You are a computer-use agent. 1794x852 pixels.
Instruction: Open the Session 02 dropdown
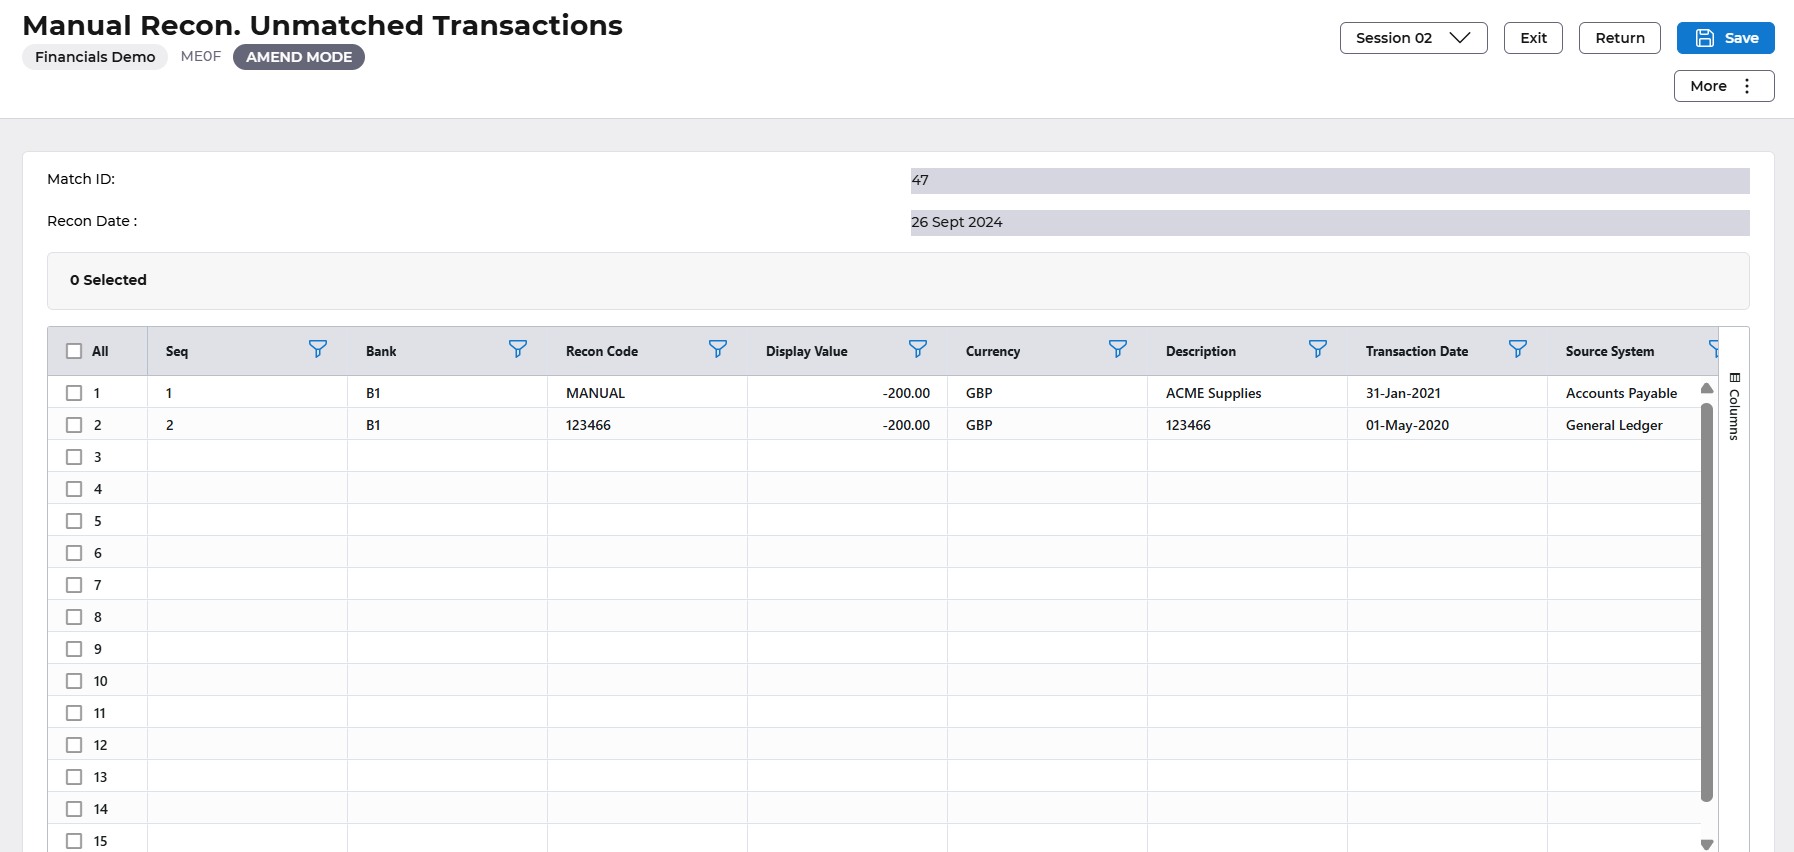[x=1413, y=38]
